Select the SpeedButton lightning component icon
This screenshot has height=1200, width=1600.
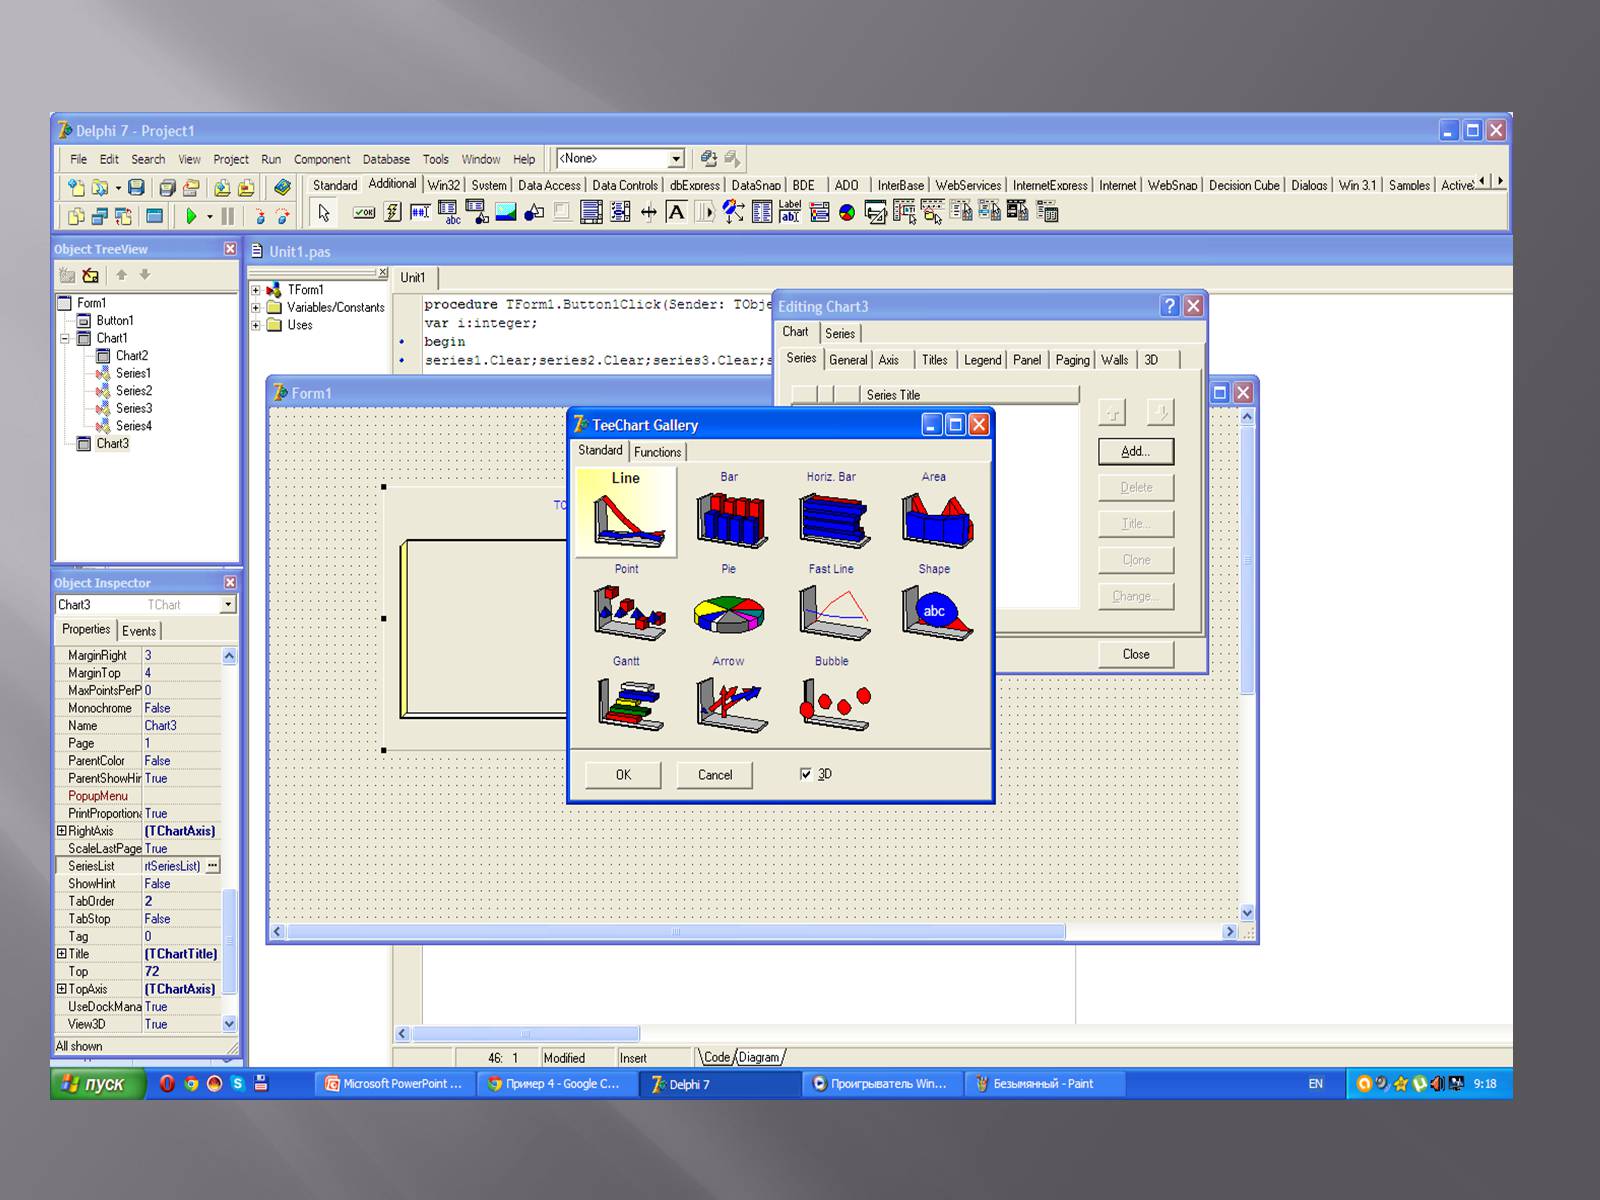click(x=392, y=212)
